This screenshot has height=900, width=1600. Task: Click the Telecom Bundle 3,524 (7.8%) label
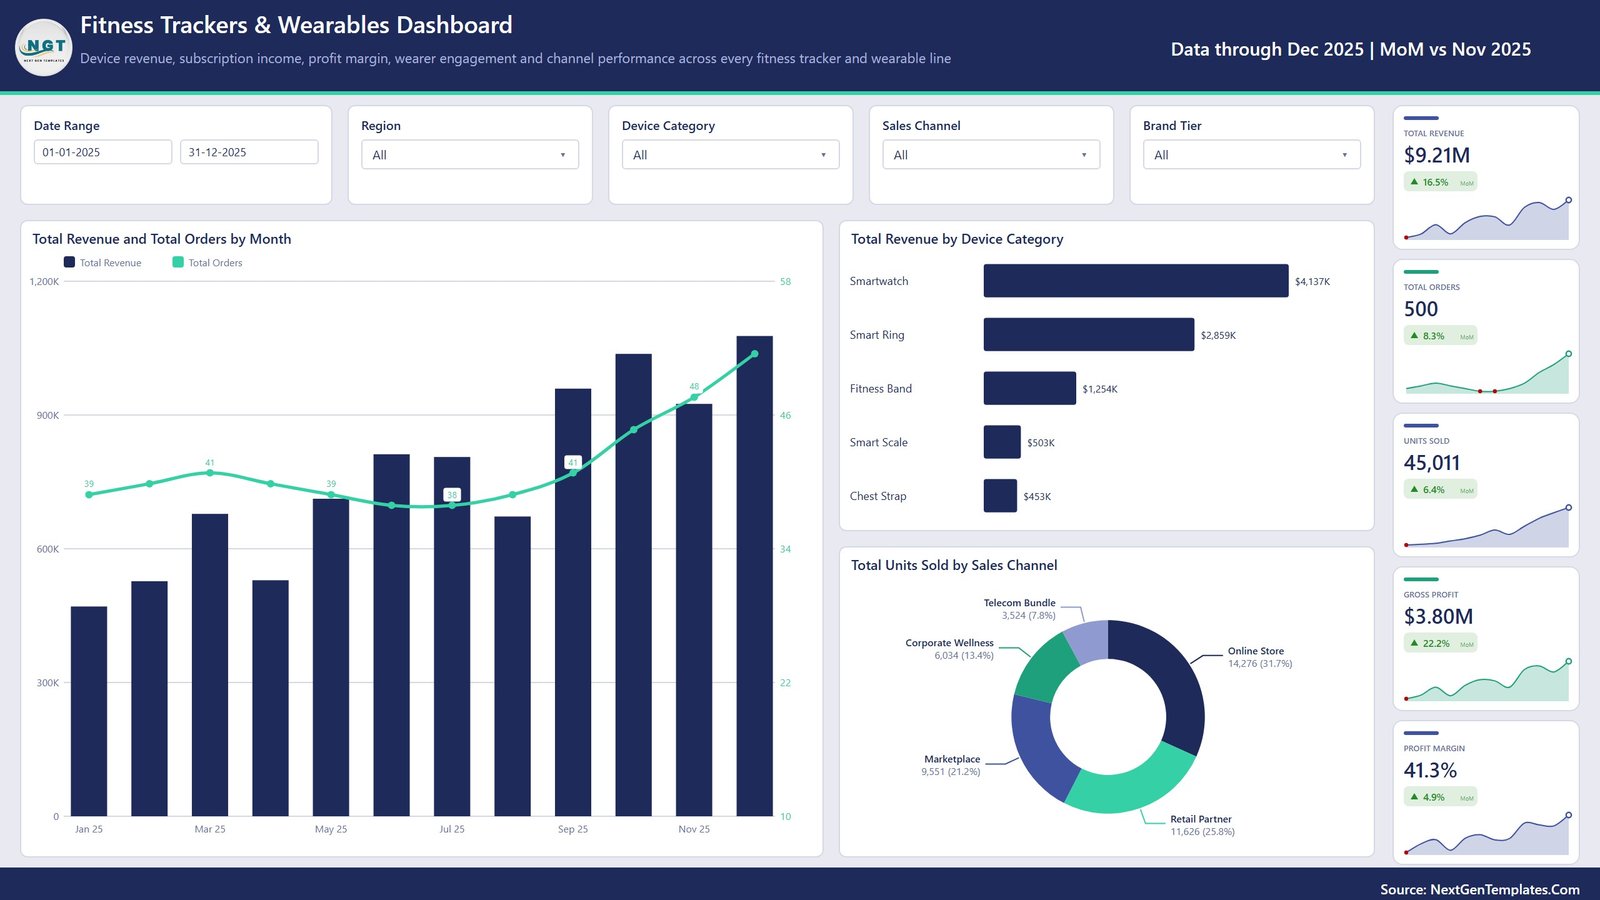pyautogui.click(x=1020, y=609)
